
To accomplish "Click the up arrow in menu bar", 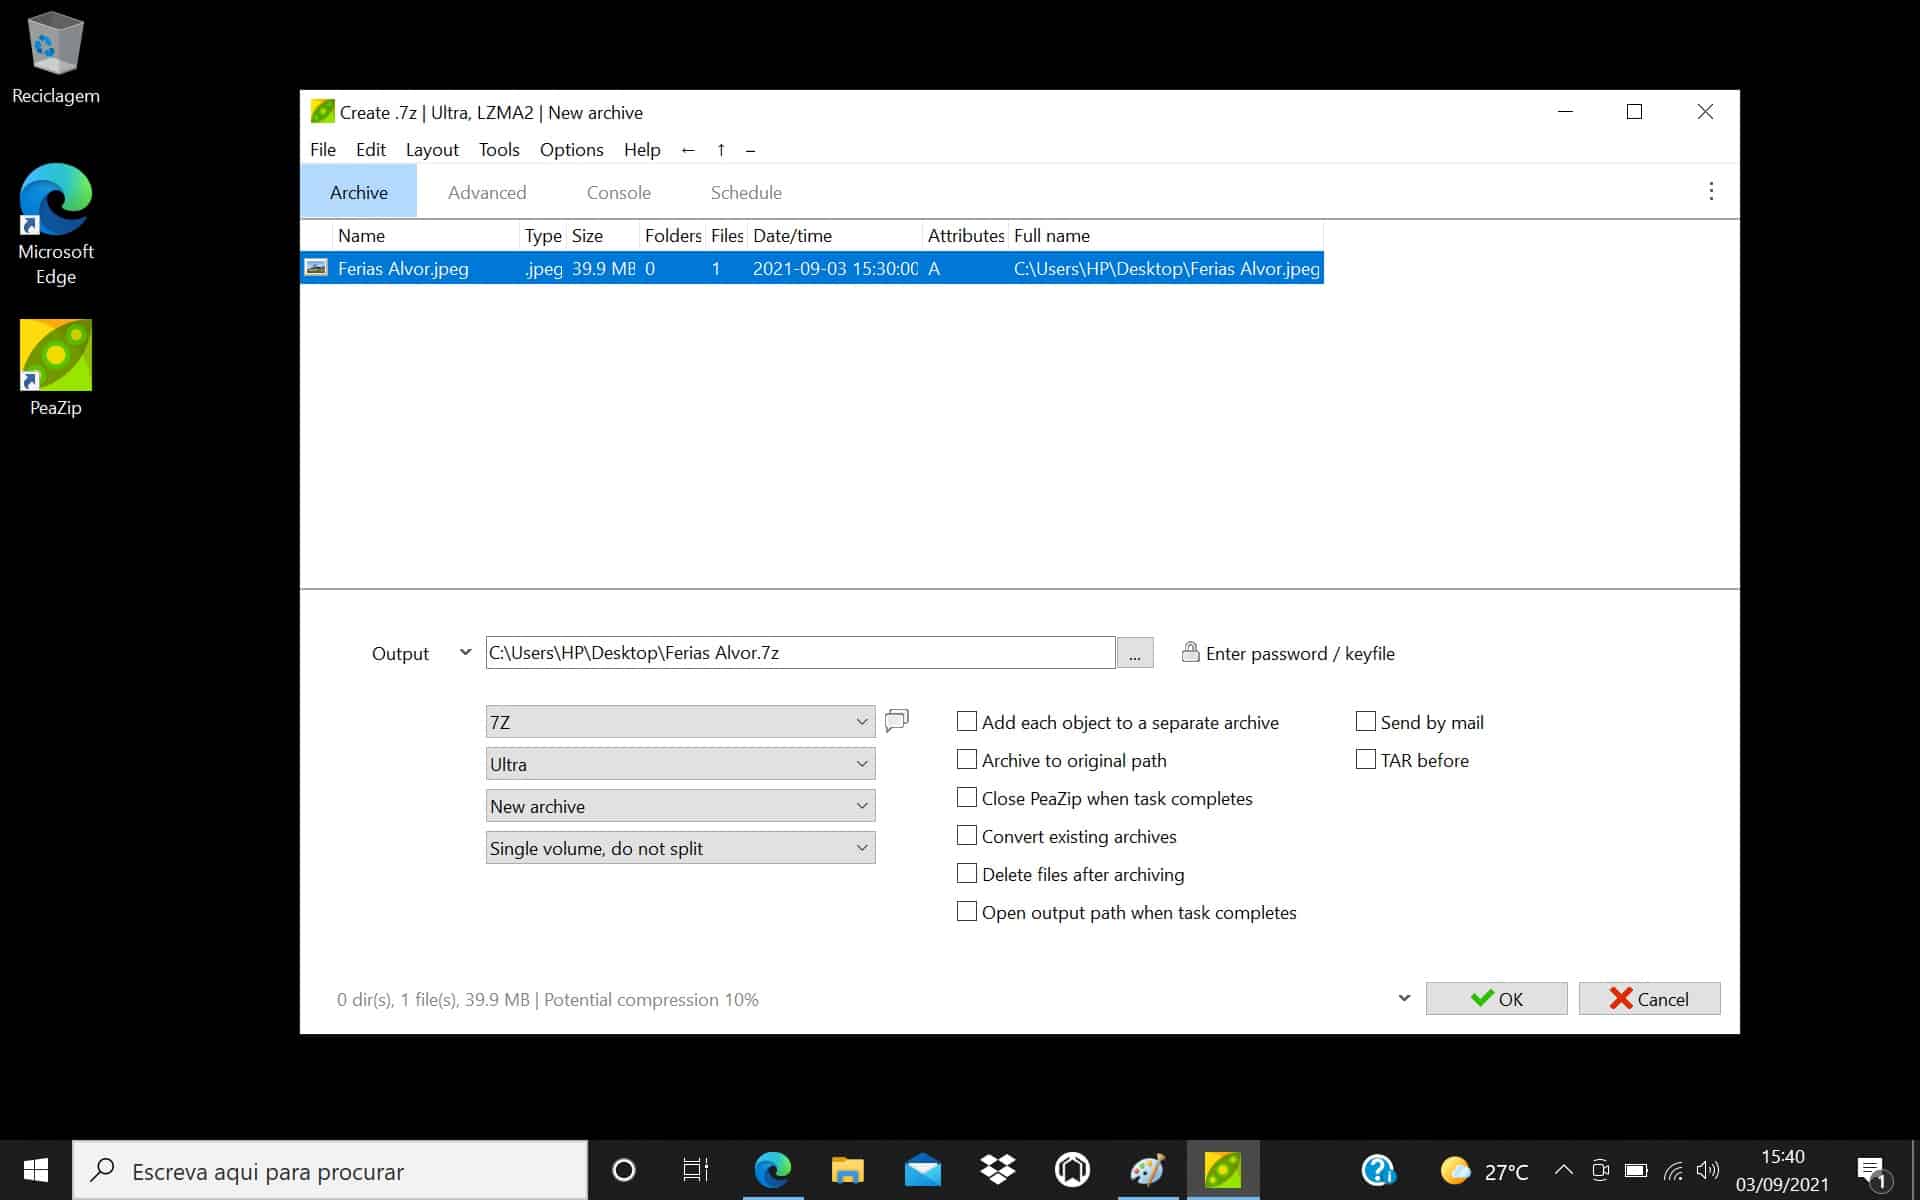I will point(720,150).
